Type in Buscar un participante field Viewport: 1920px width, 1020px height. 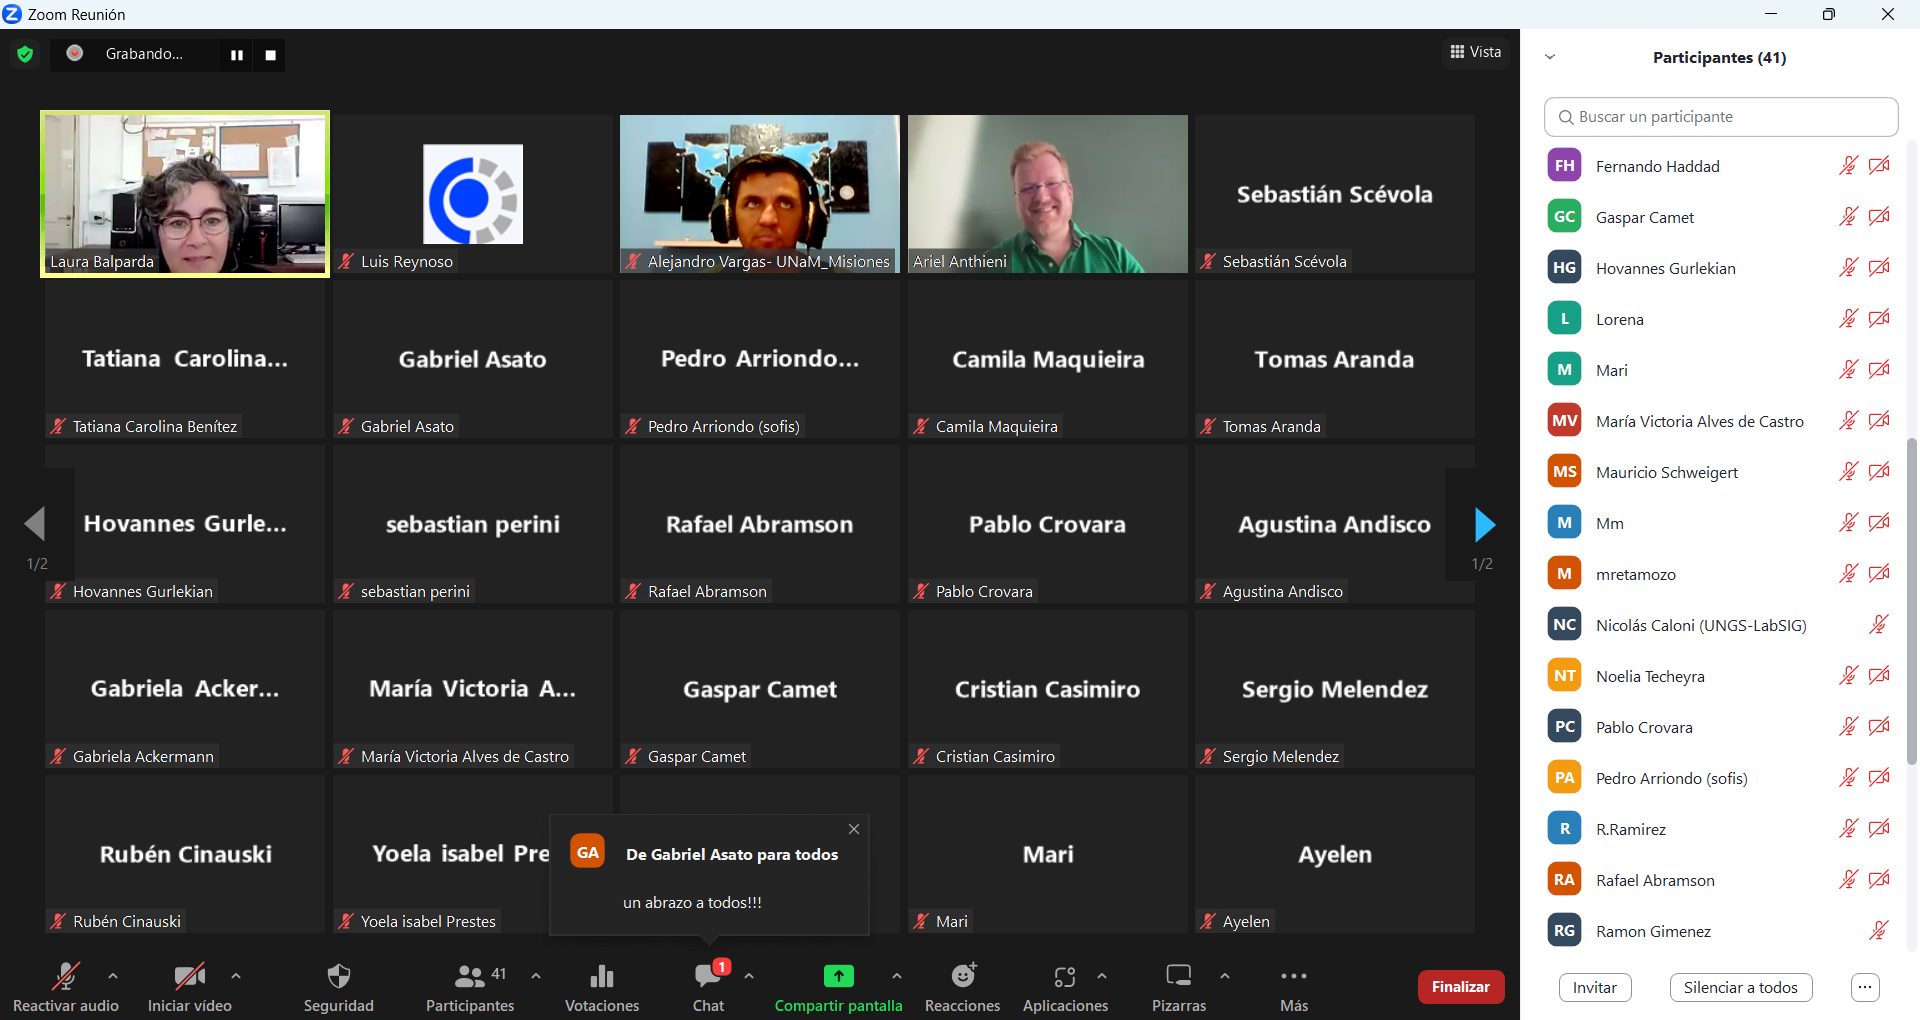[1722, 117]
